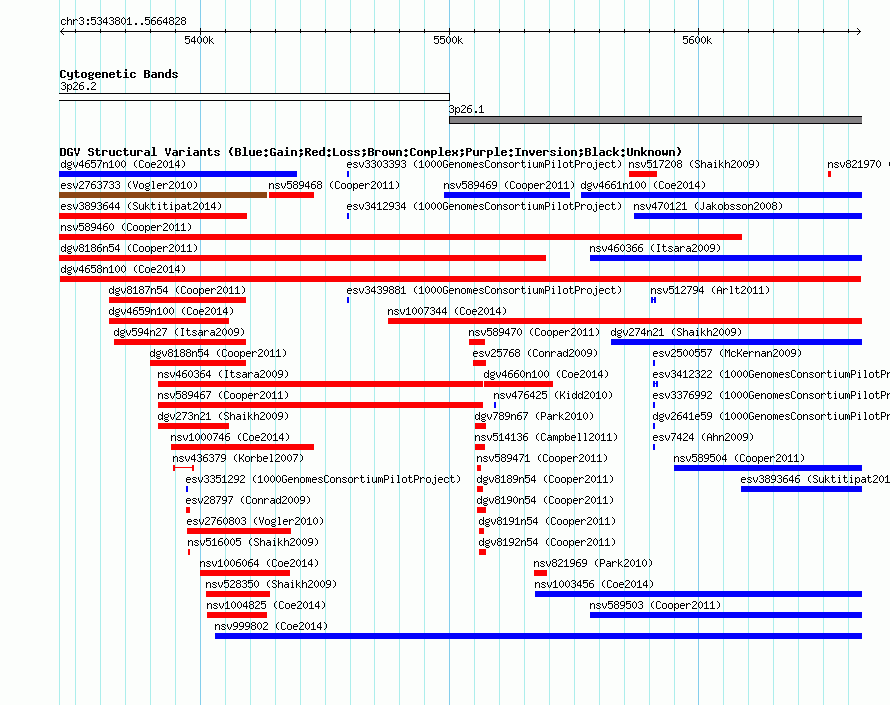This screenshot has height=705, width=890.
Task: Open the dgv4658n100 (Coe2014) label
Action: coord(123,270)
